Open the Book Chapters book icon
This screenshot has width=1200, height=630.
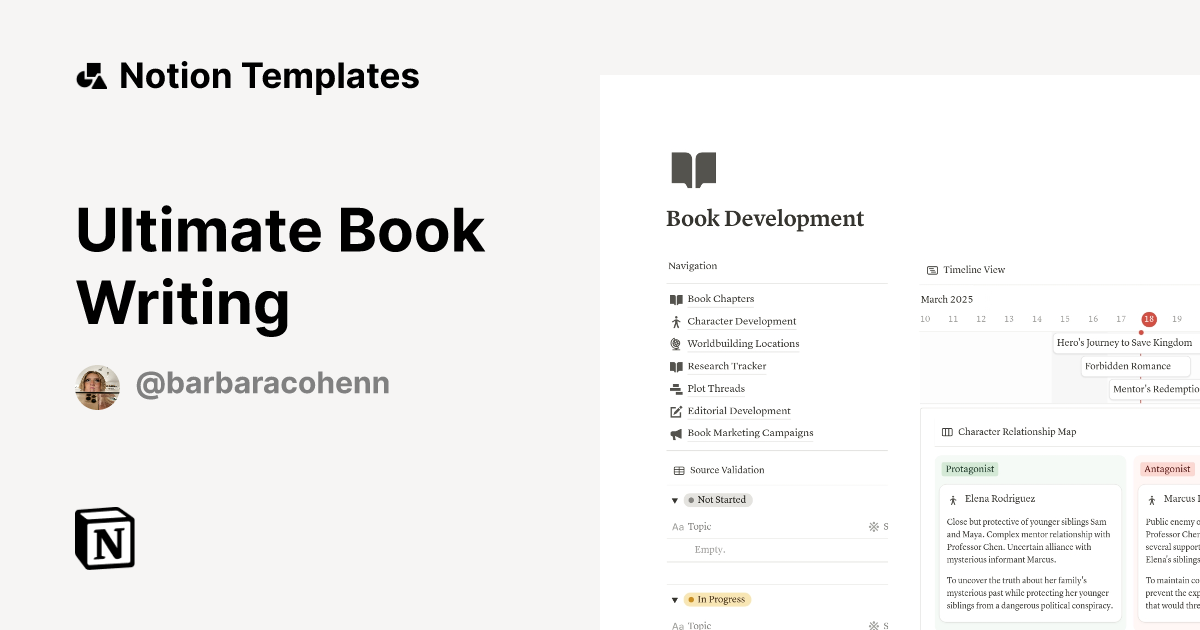point(676,298)
